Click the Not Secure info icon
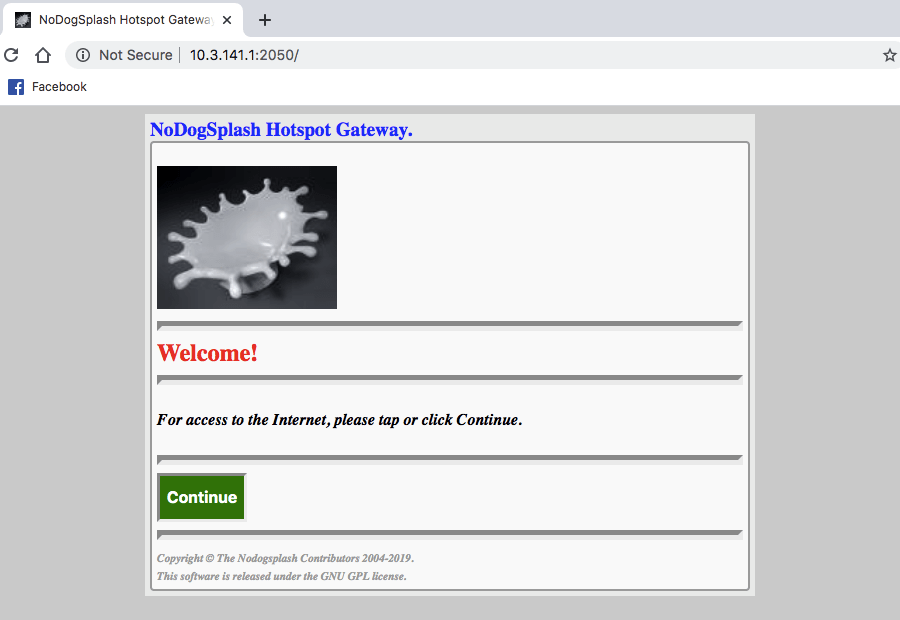Viewport: 900px width, 620px height. point(82,55)
